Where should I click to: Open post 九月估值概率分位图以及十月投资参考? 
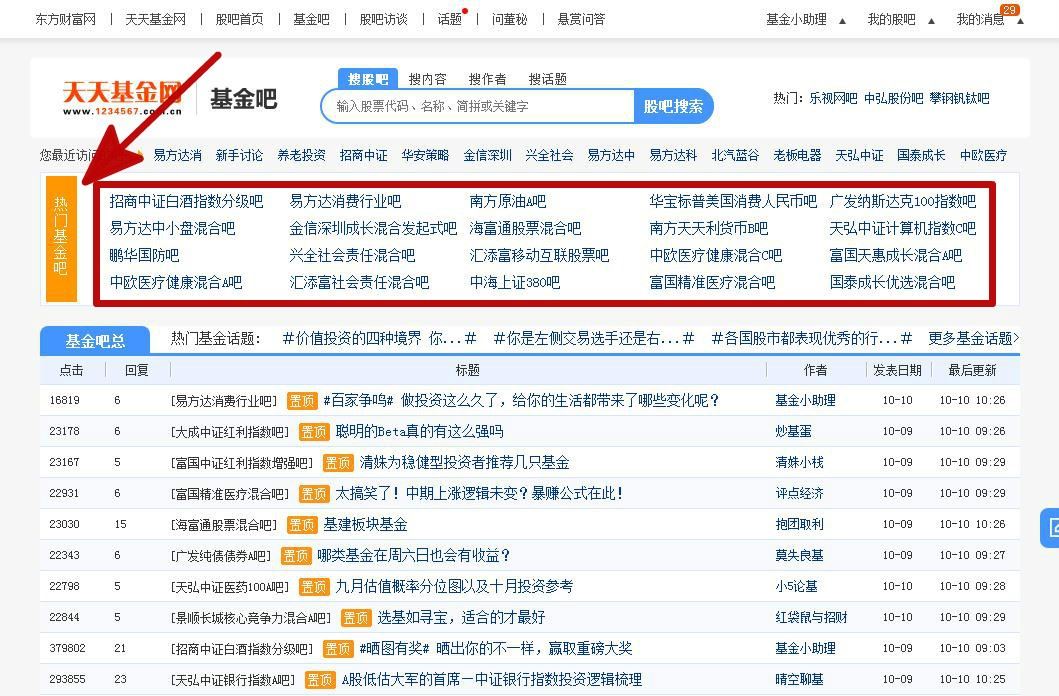(x=455, y=587)
